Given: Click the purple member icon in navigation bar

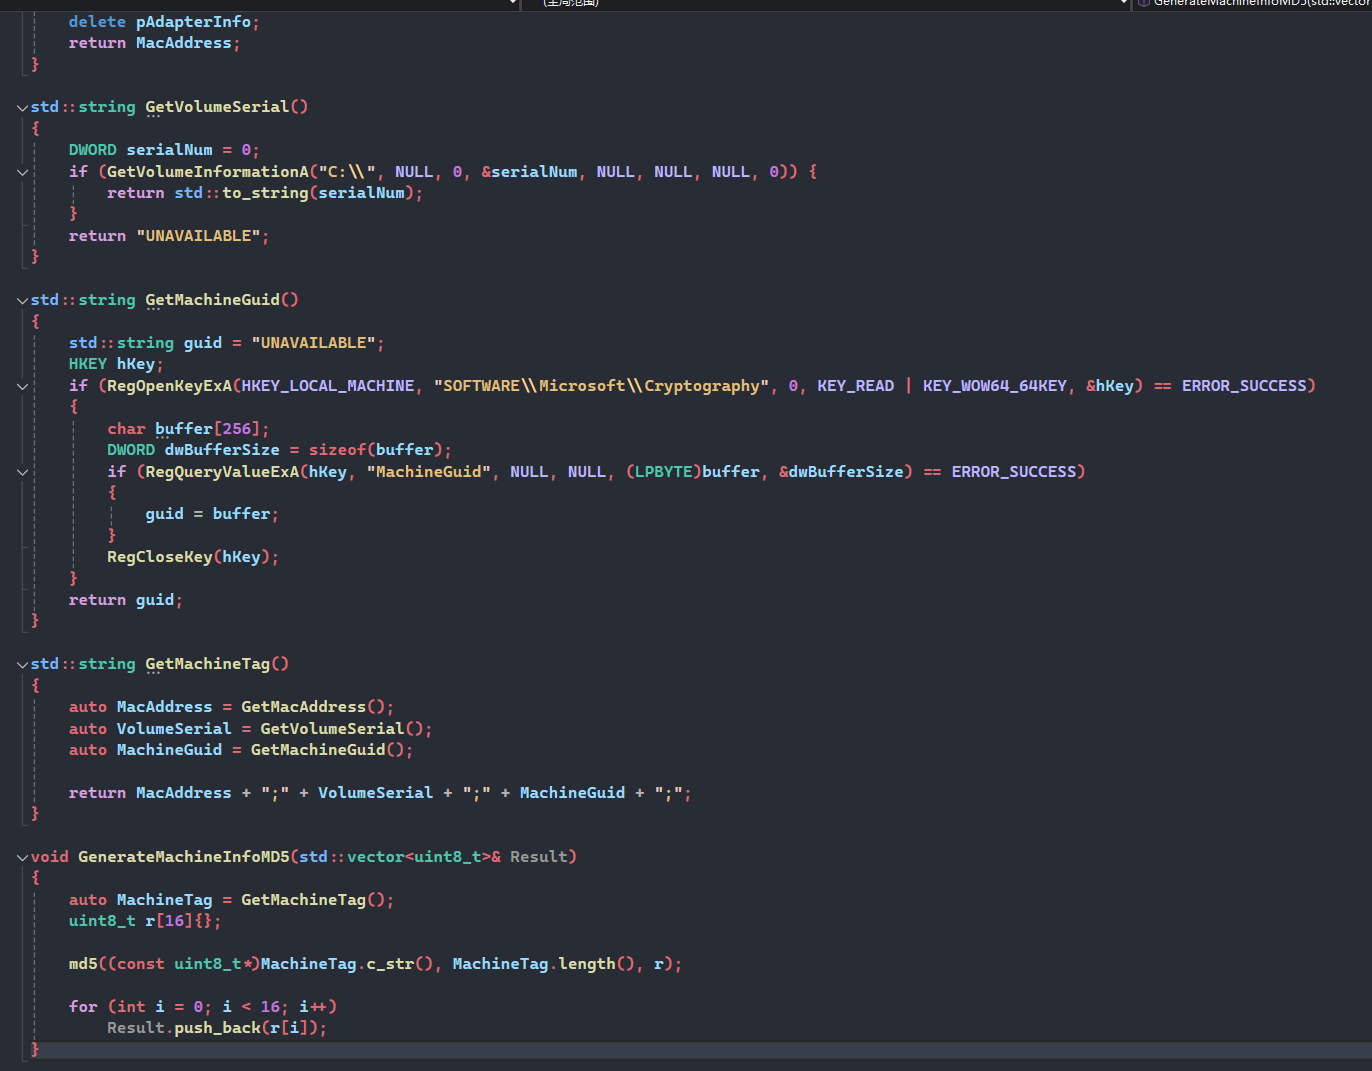Looking at the screenshot, I should pyautogui.click(x=1143, y=3).
